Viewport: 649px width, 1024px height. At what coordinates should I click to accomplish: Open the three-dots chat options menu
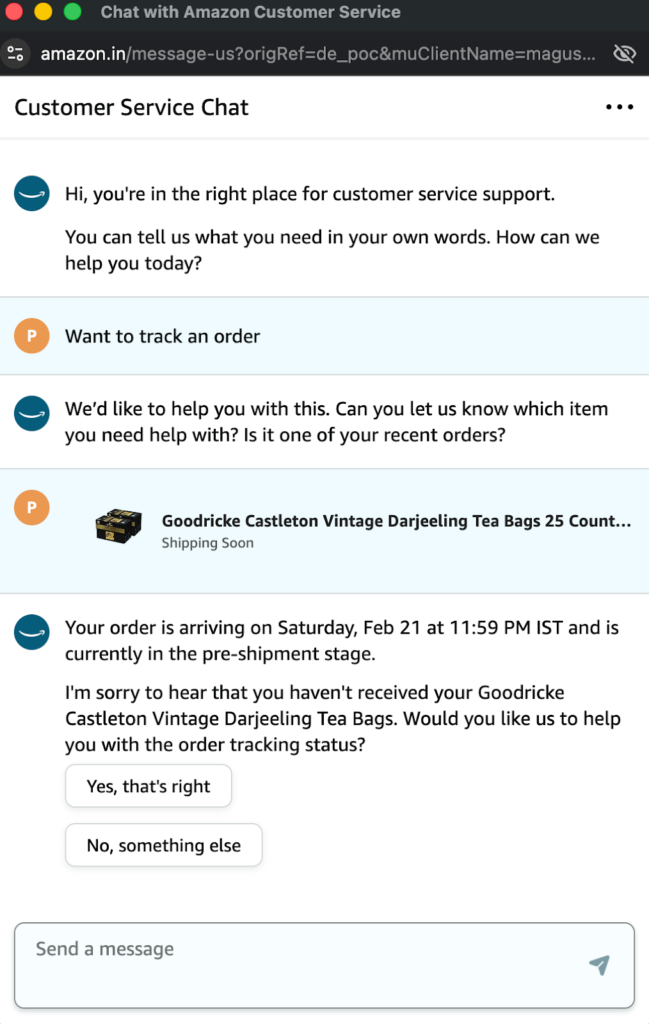(x=619, y=108)
